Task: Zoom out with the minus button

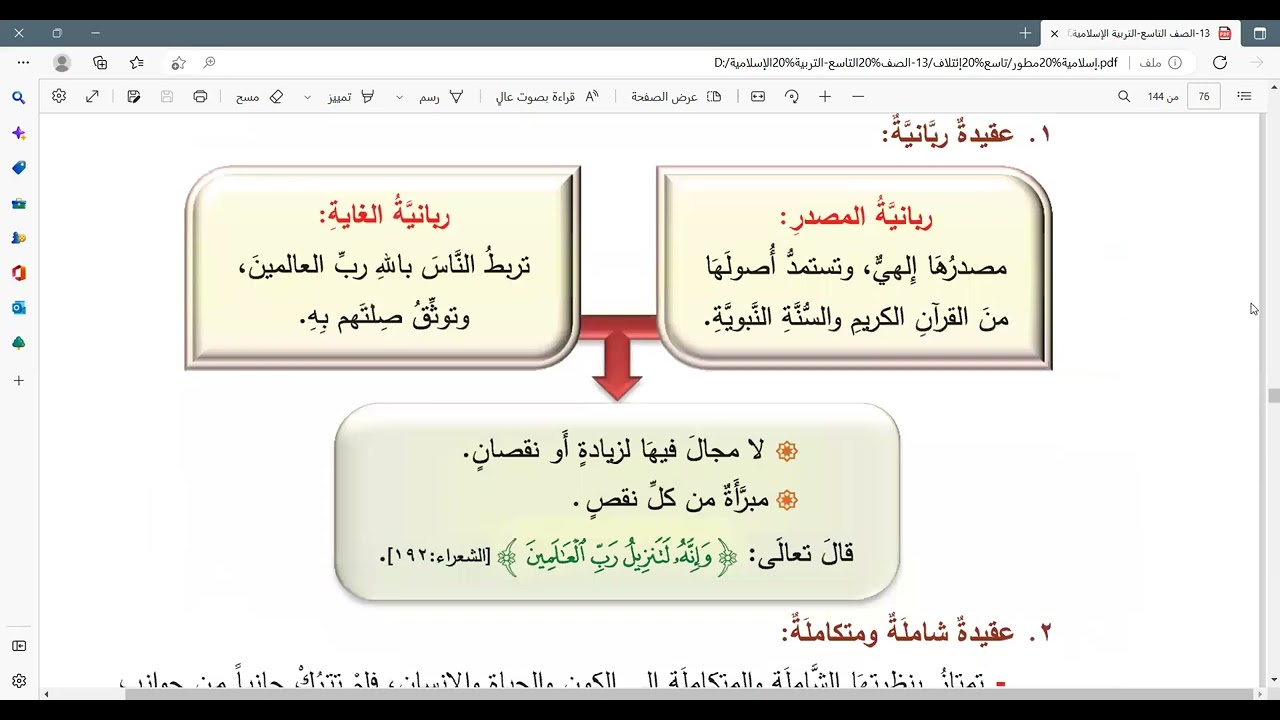Action: 858,96
